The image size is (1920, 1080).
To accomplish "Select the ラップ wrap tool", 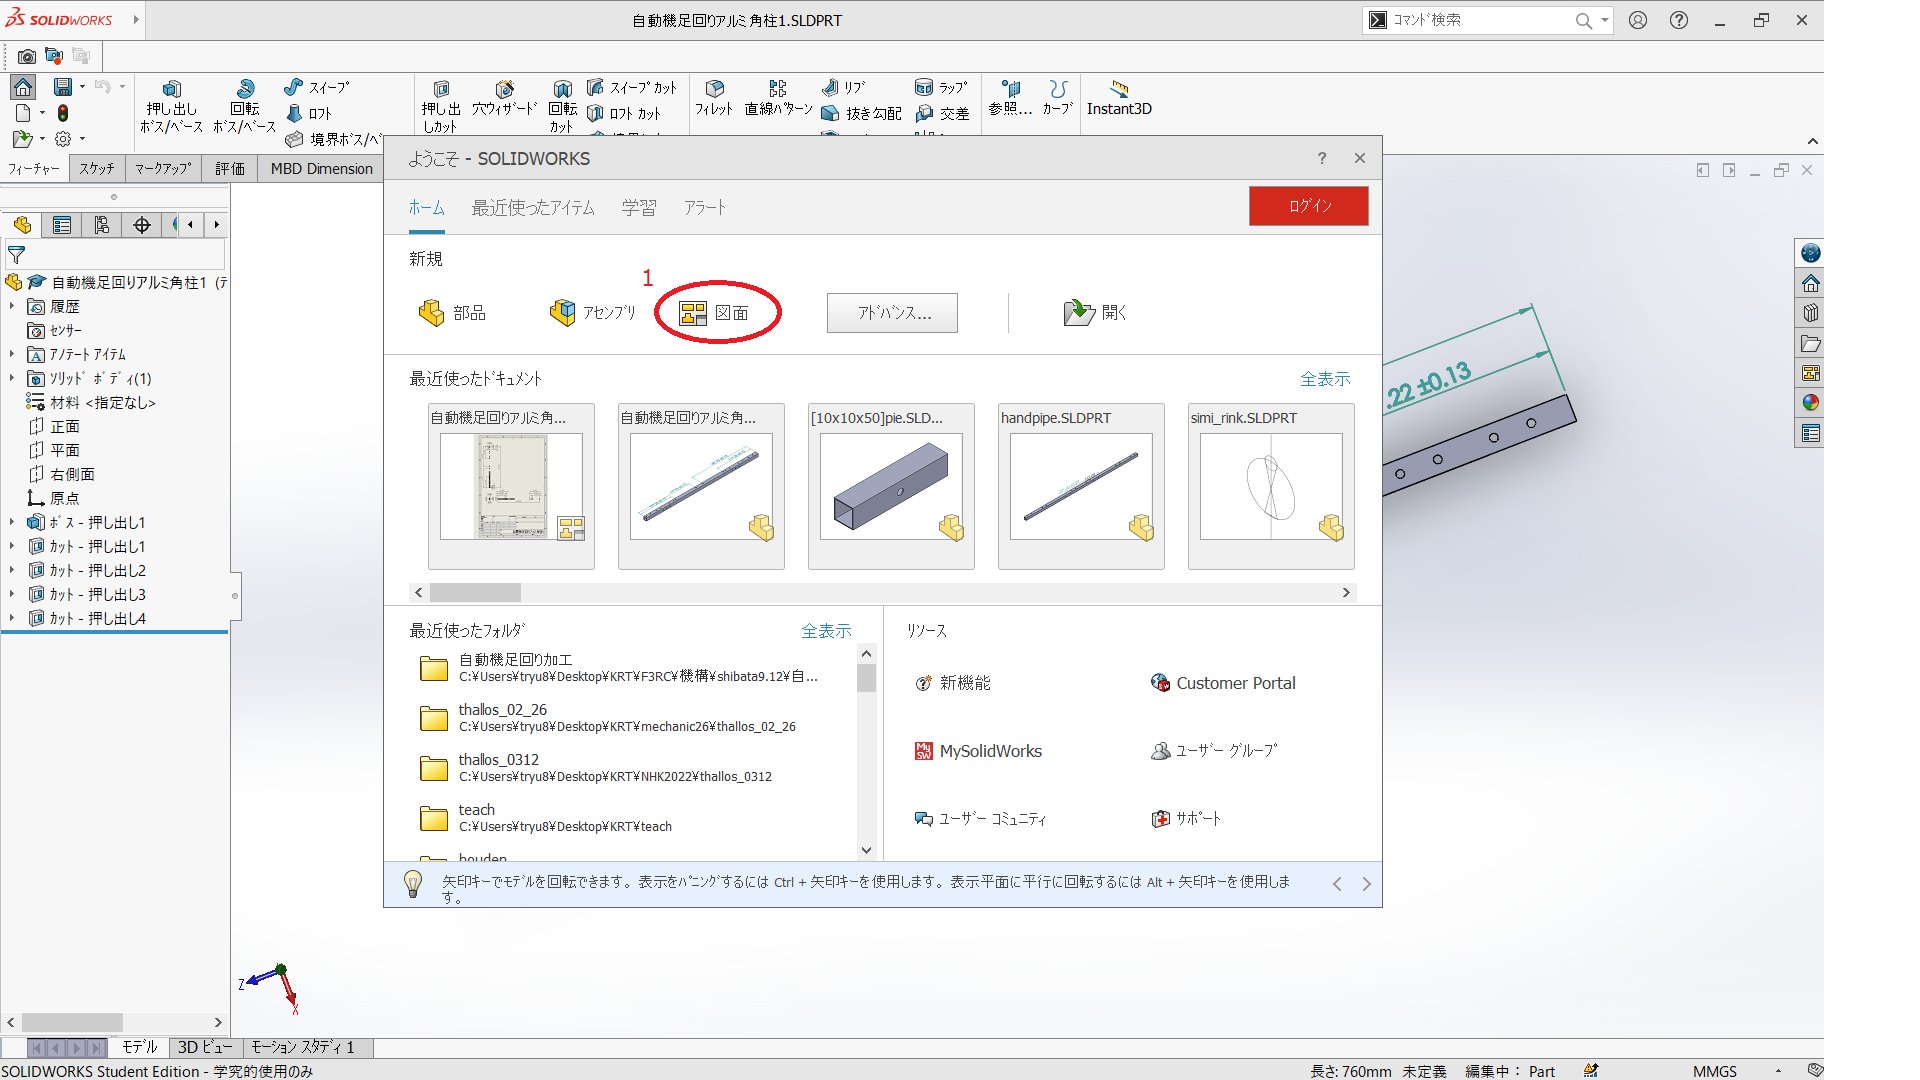I will [941, 88].
